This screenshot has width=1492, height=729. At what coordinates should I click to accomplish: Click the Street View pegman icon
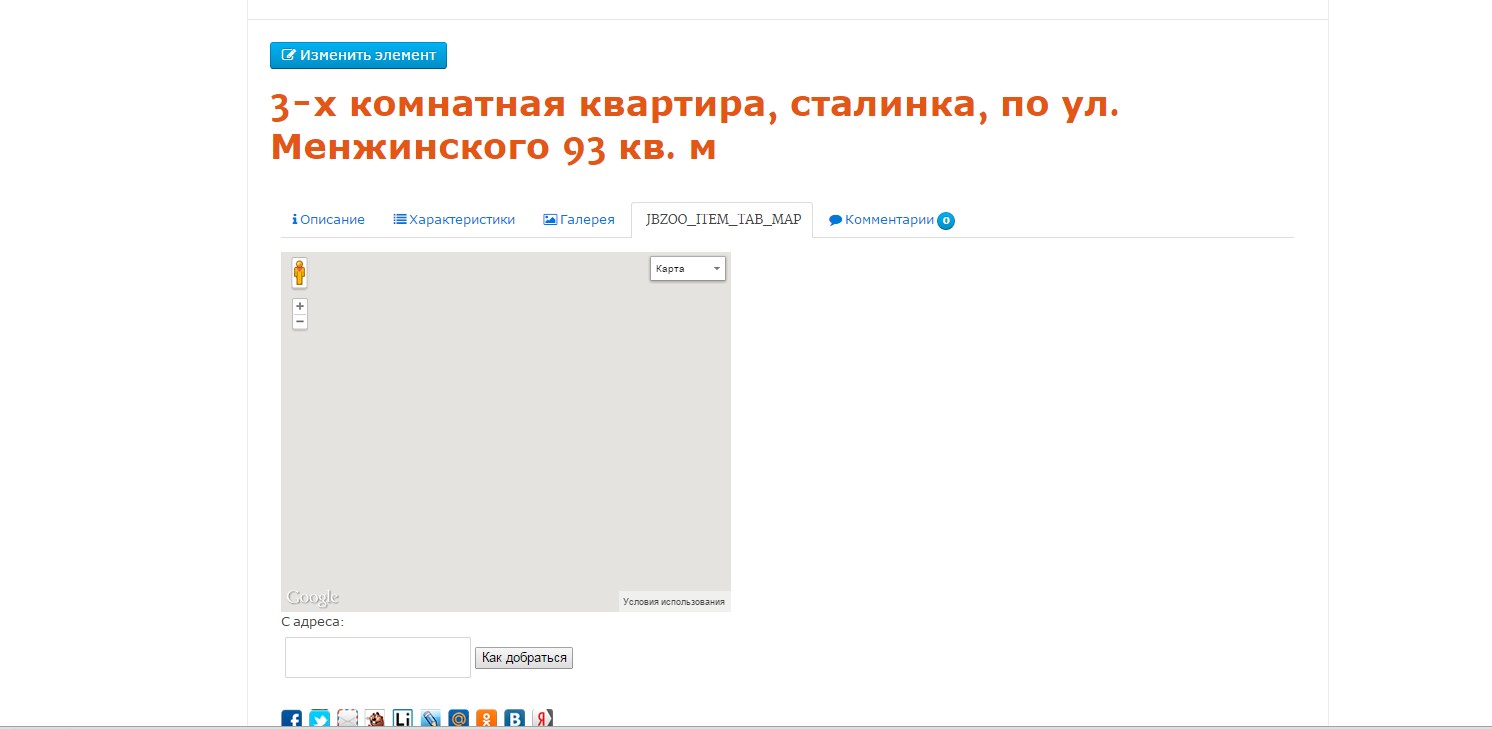coord(299,273)
